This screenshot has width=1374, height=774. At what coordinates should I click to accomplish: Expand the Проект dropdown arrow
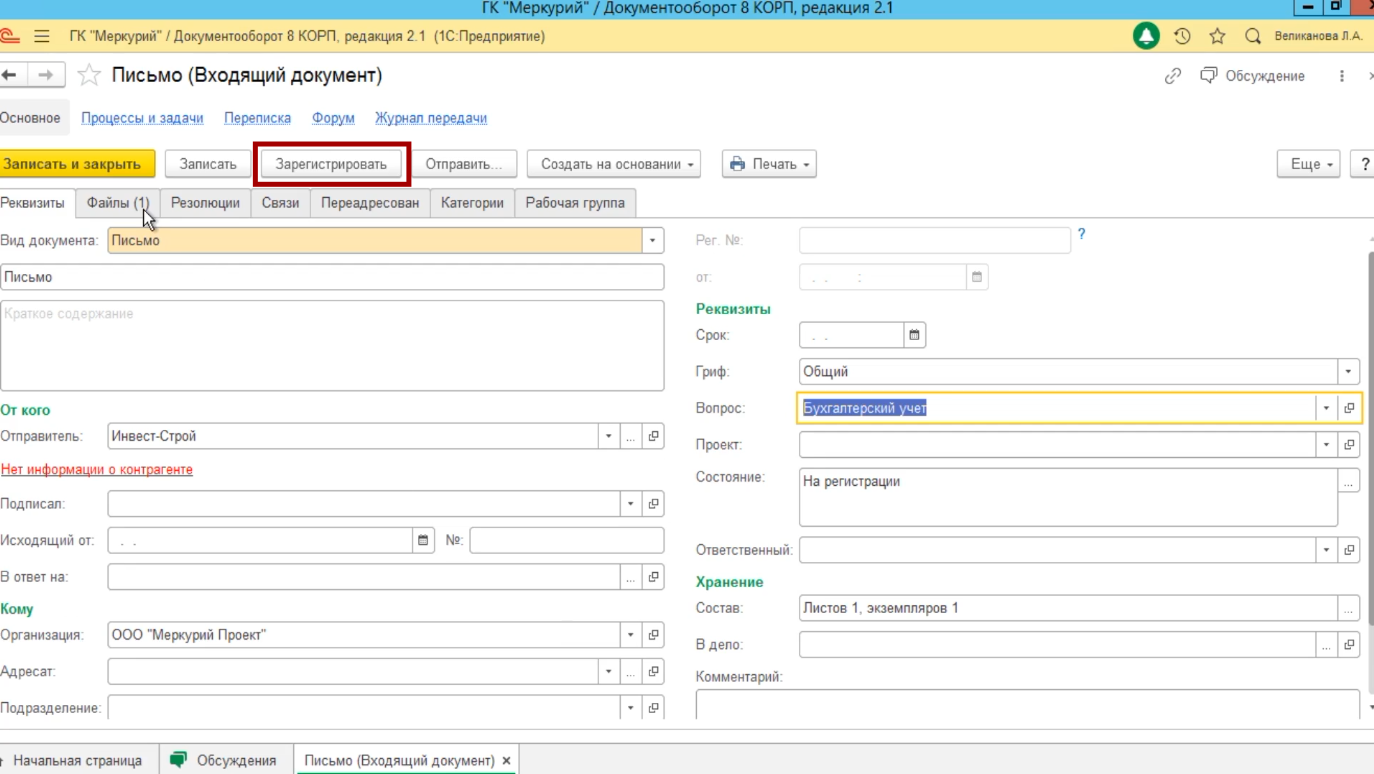click(x=1326, y=444)
